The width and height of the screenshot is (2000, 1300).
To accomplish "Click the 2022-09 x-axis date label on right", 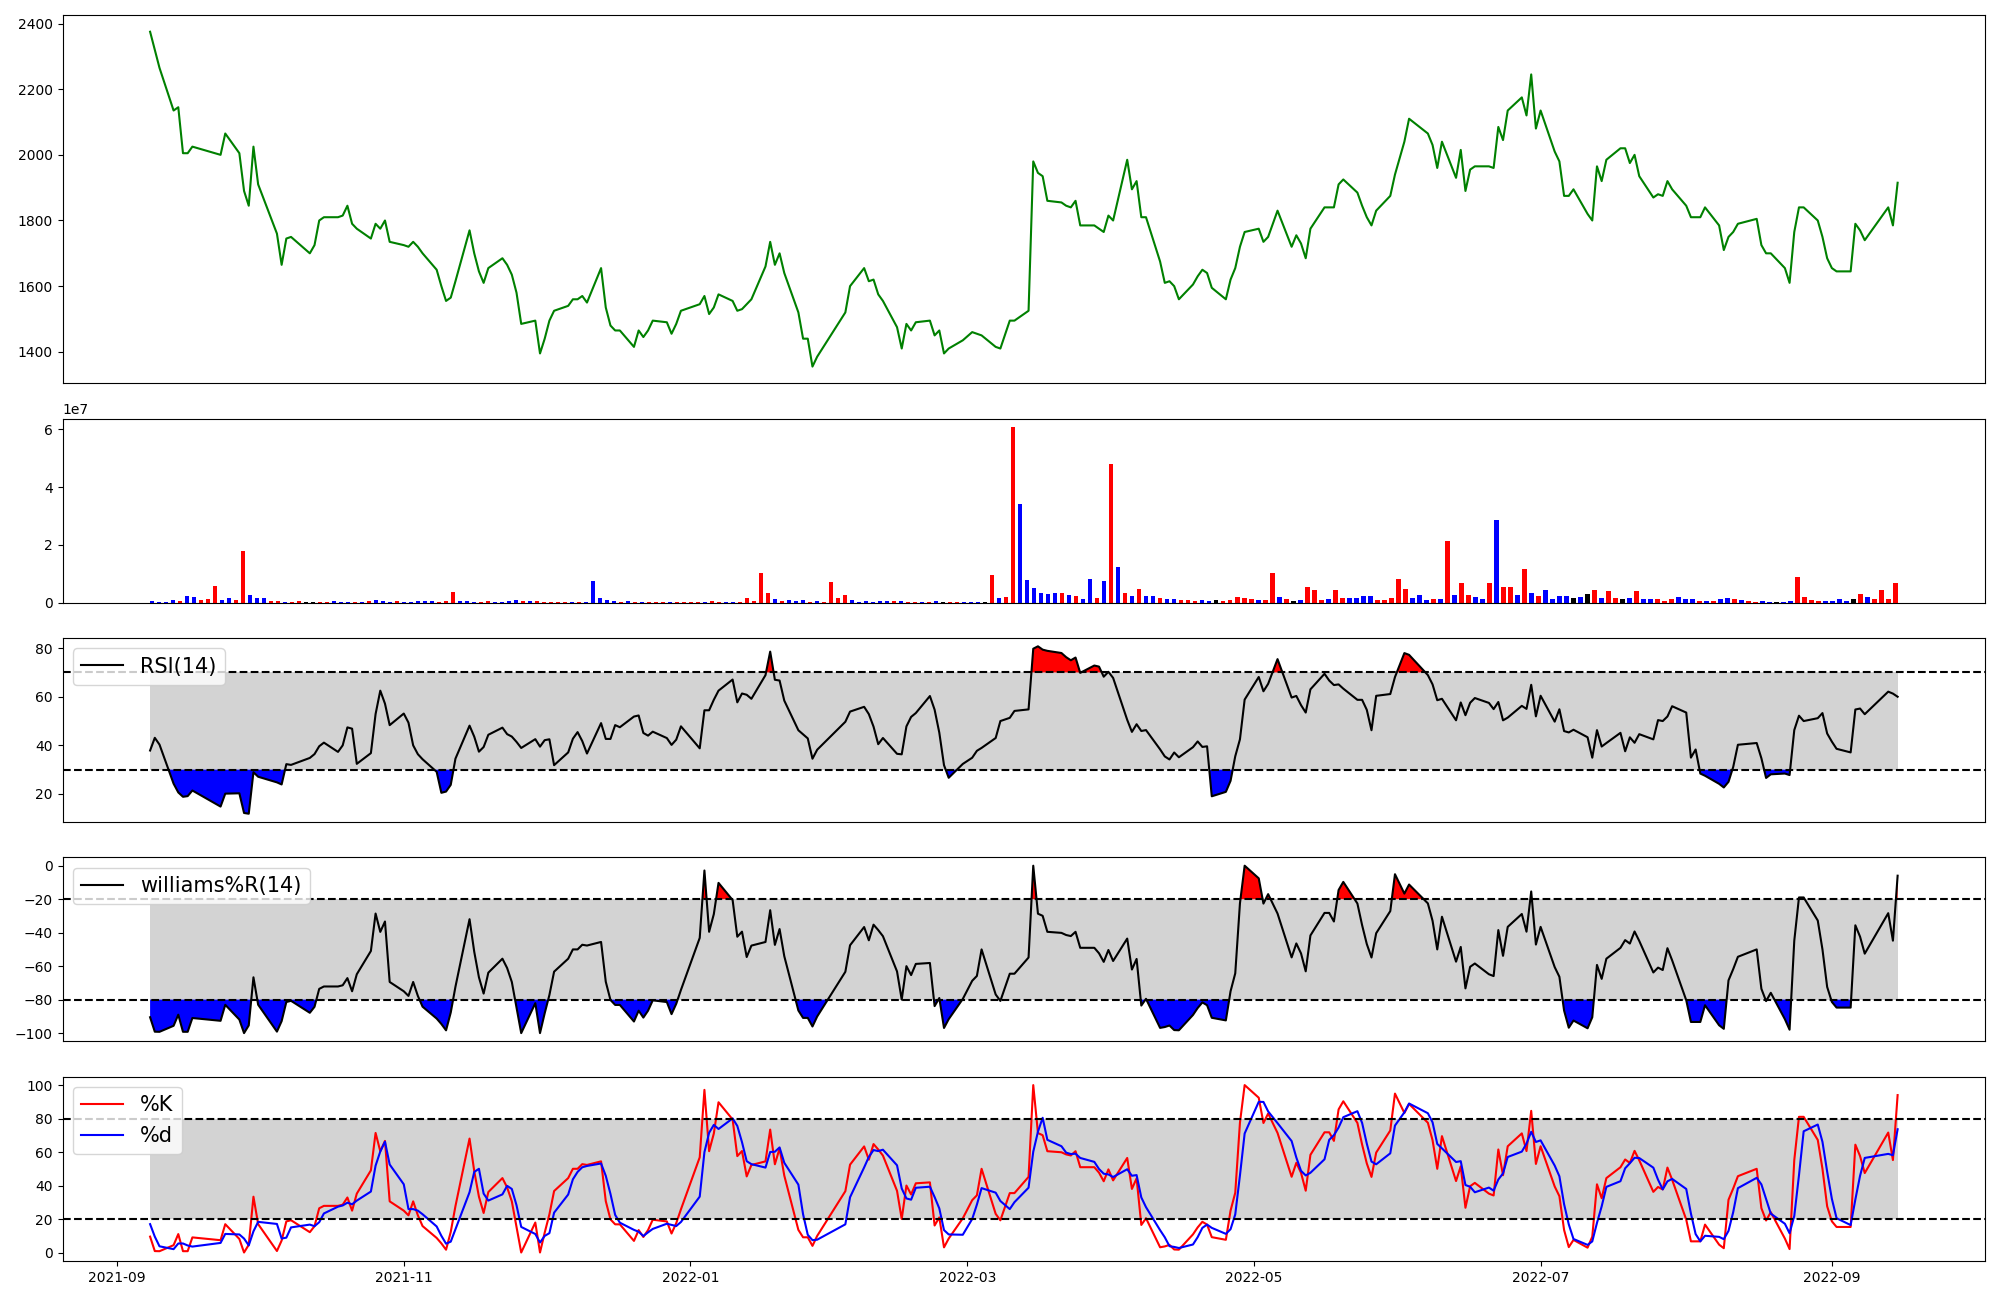I will pyautogui.click(x=1831, y=1277).
